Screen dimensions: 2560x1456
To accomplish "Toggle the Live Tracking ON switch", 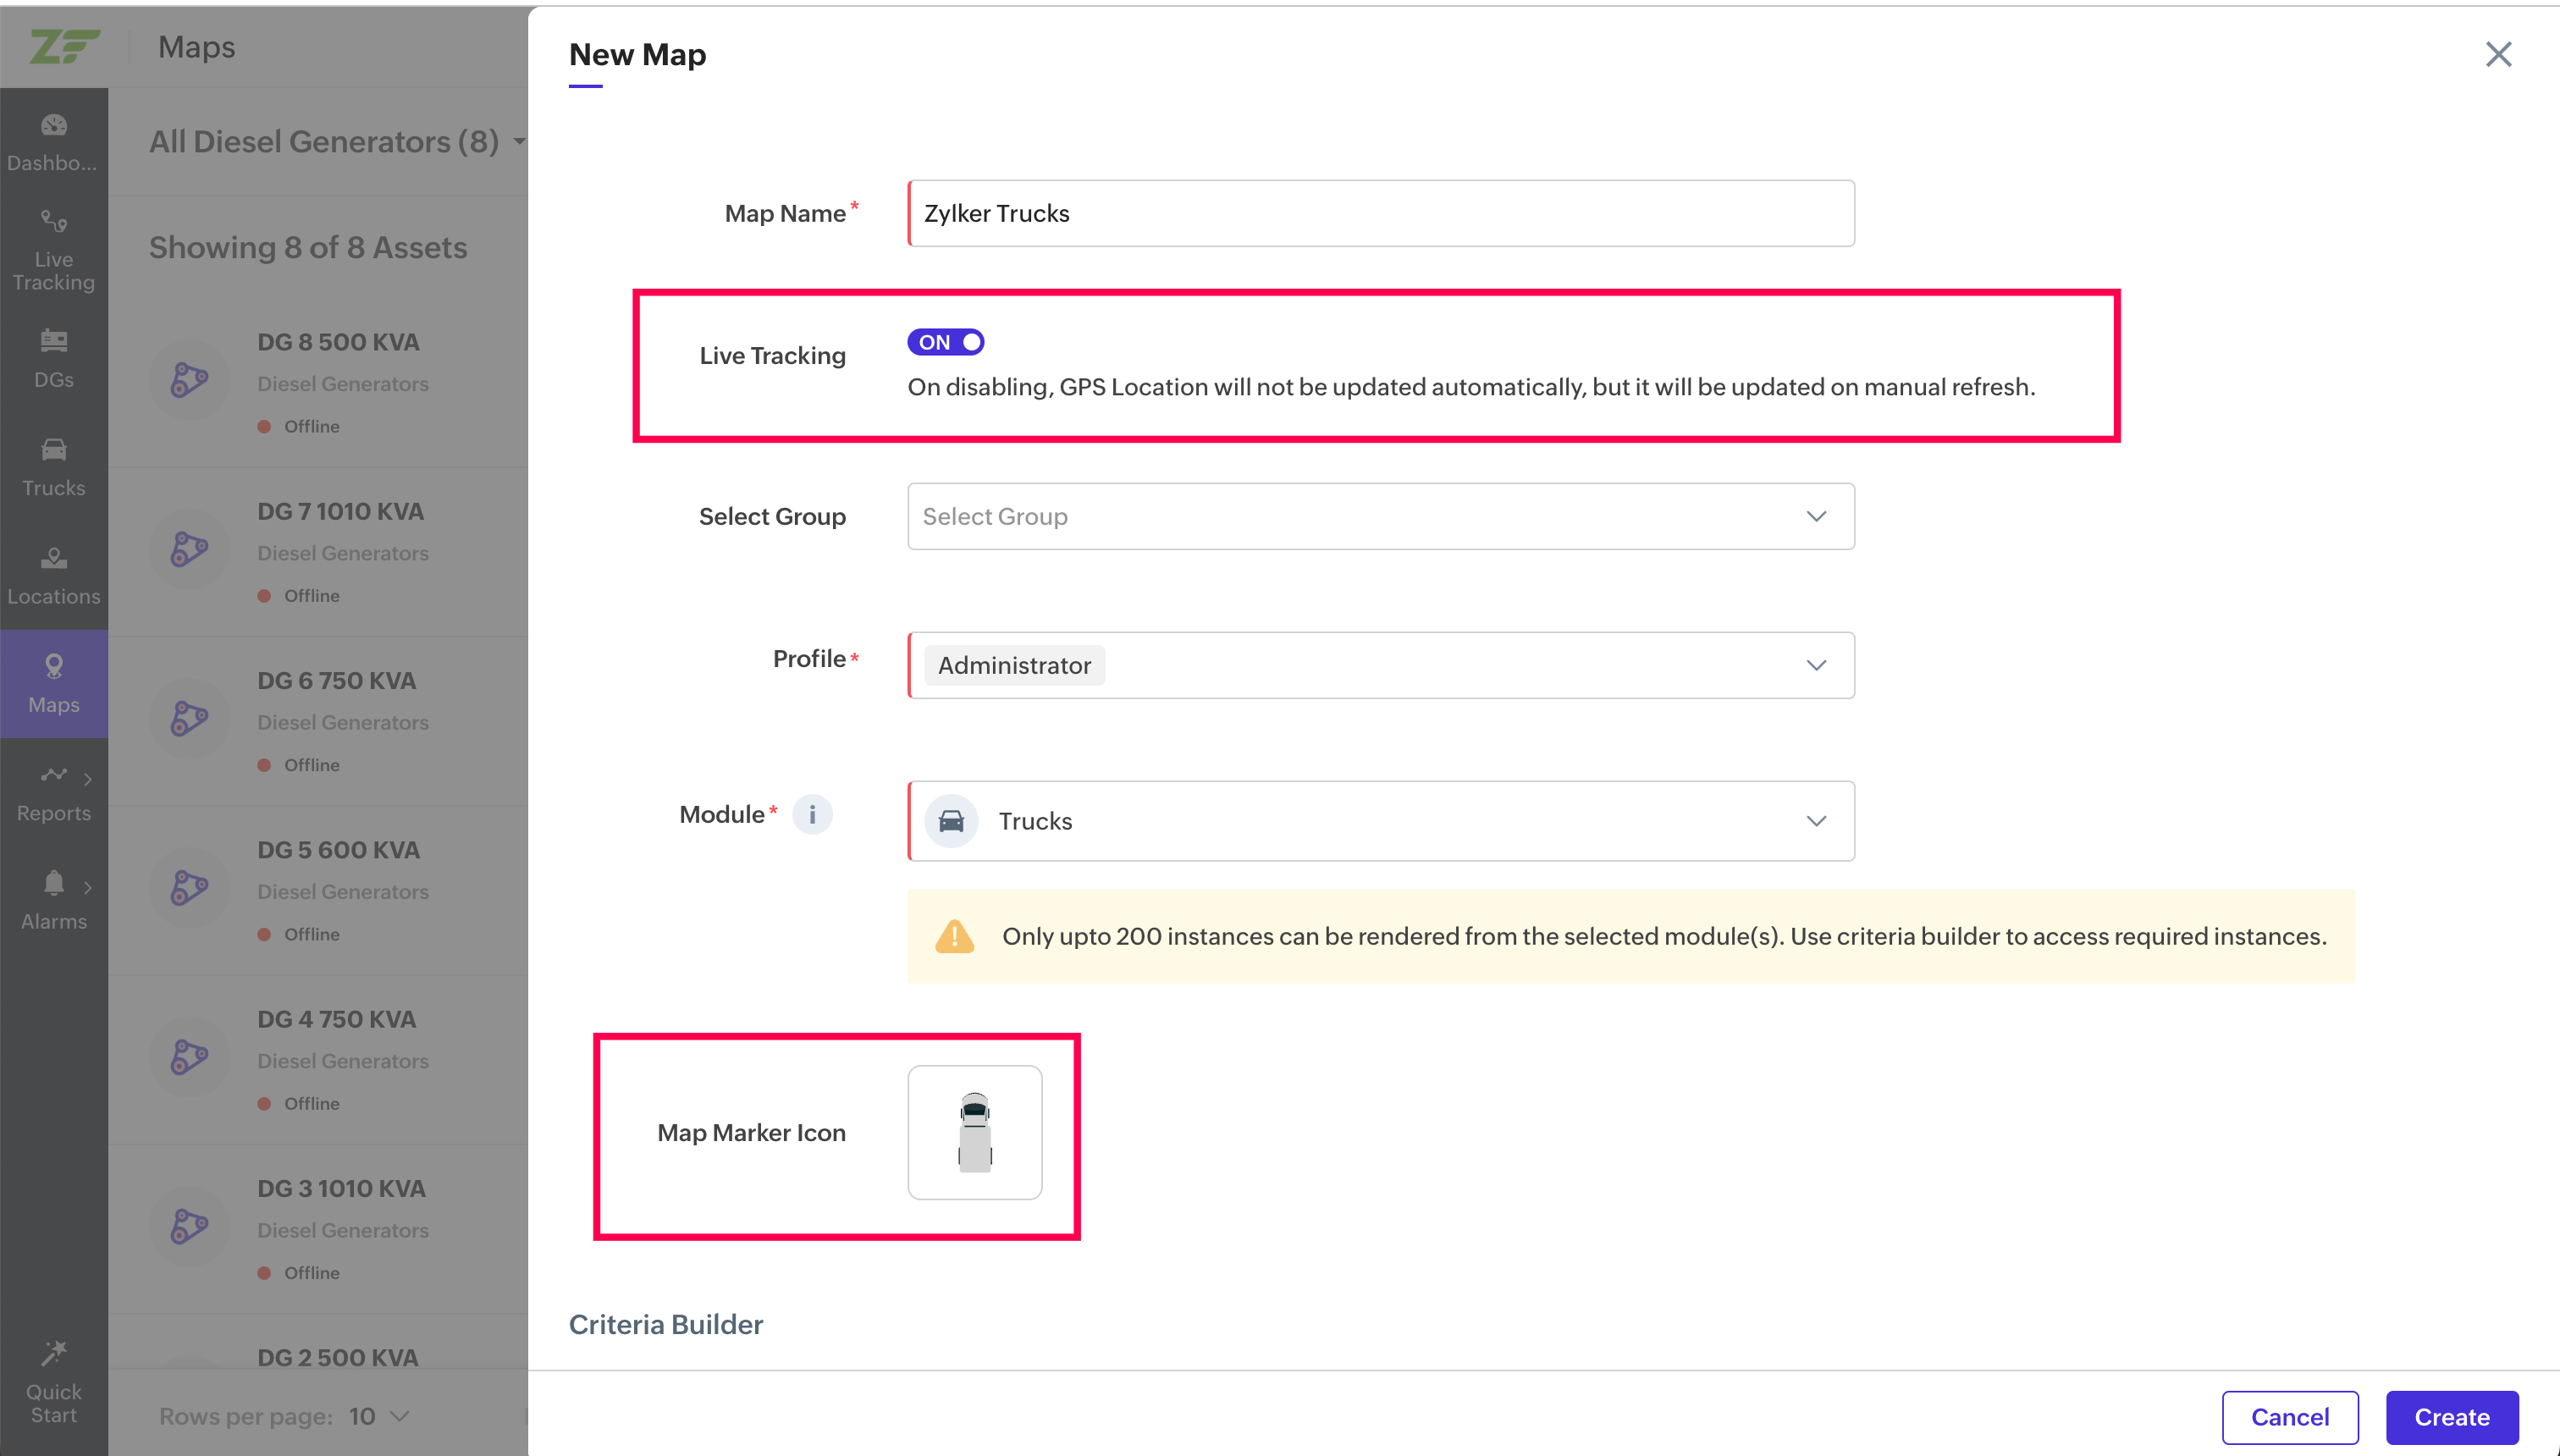I will coord(945,342).
